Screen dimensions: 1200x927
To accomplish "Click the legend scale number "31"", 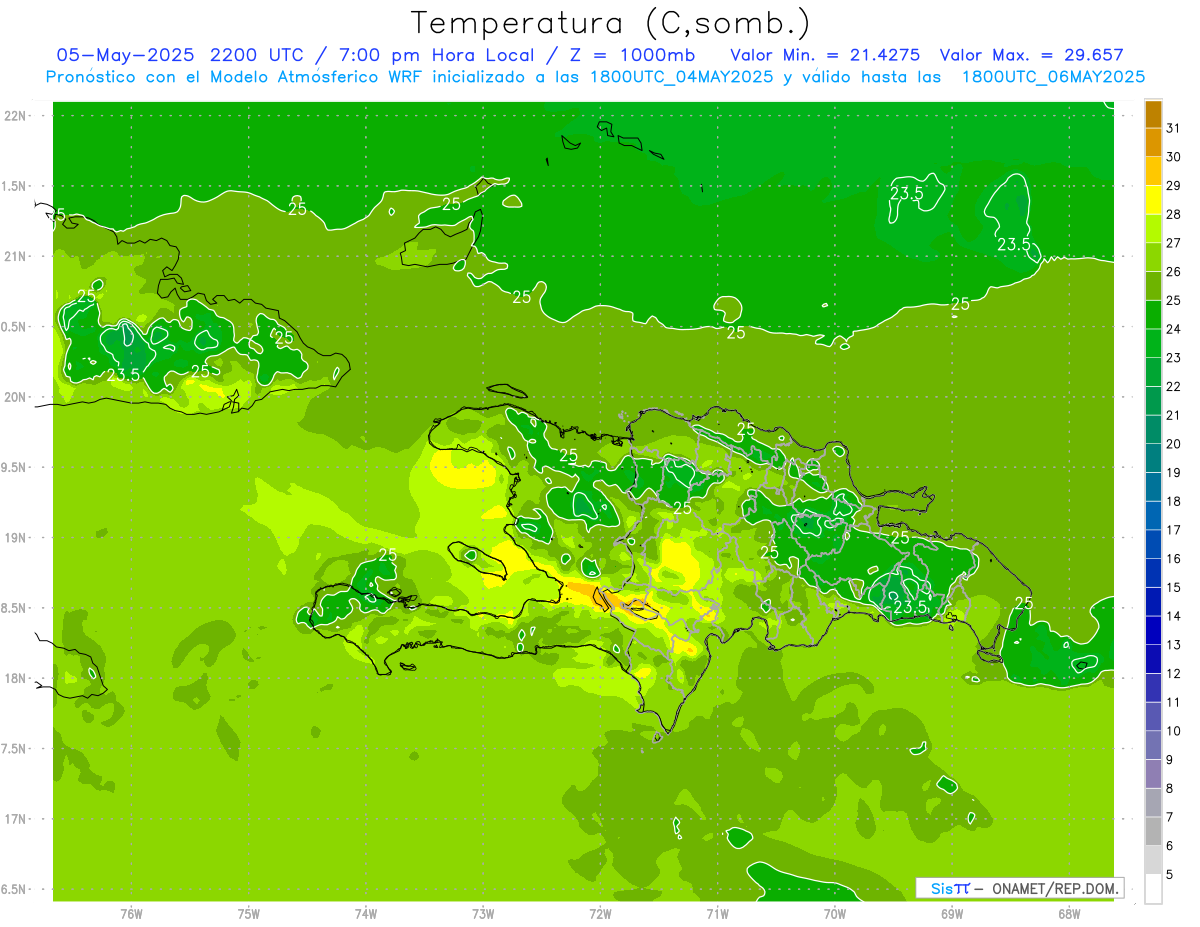I will [1174, 127].
